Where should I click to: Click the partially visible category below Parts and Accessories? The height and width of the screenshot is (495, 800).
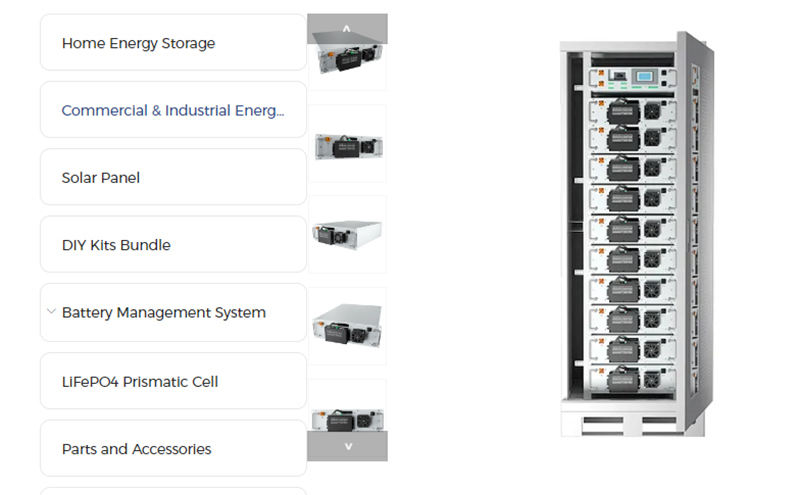click(172, 490)
